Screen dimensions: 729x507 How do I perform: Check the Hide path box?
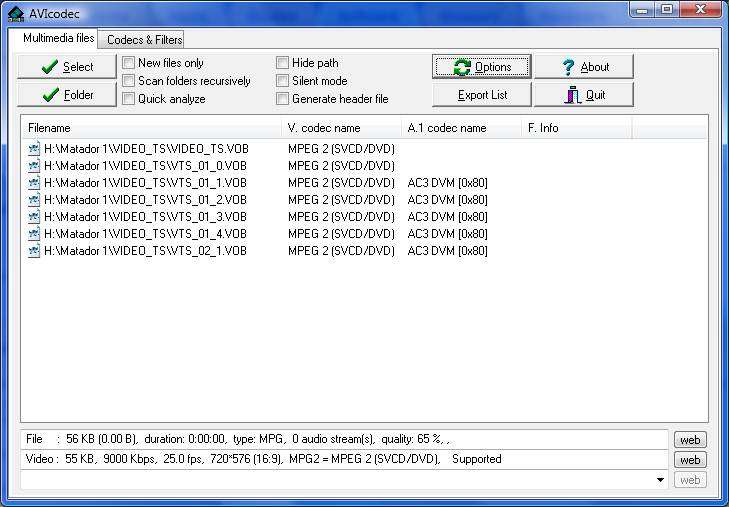point(282,63)
